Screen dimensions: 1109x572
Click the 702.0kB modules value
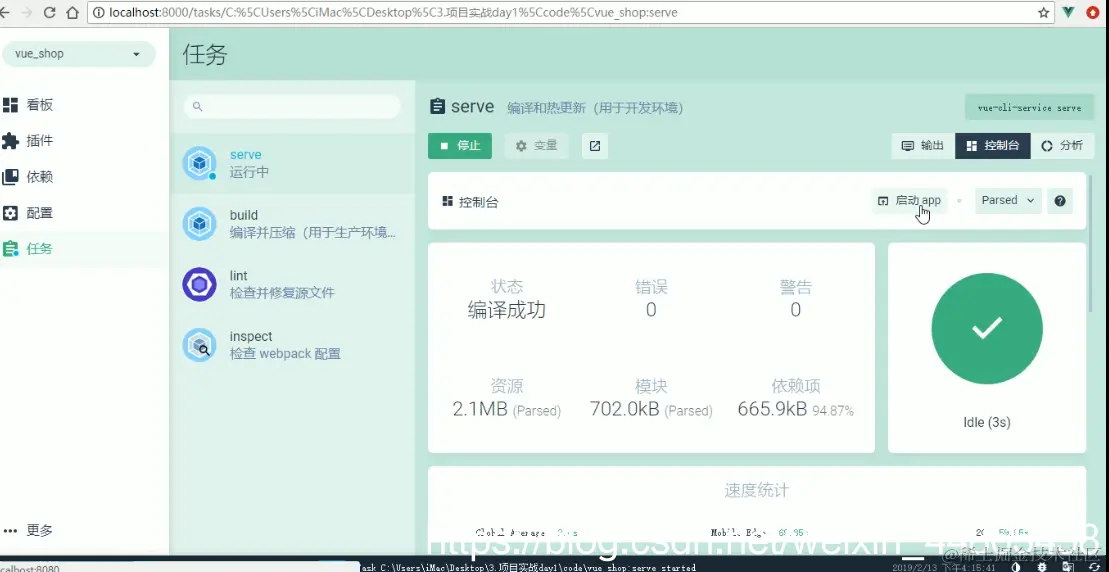pos(625,409)
